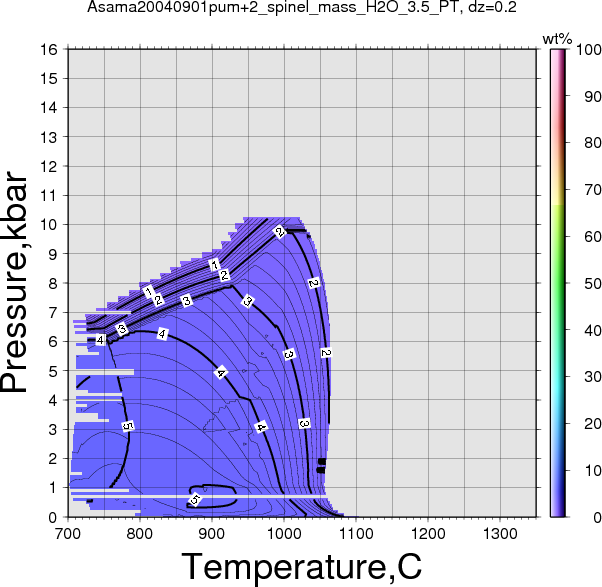Click the 1000 temperature axis tick label
This screenshot has width=602, height=587.
pyautogui.click(x=284, y=534)
